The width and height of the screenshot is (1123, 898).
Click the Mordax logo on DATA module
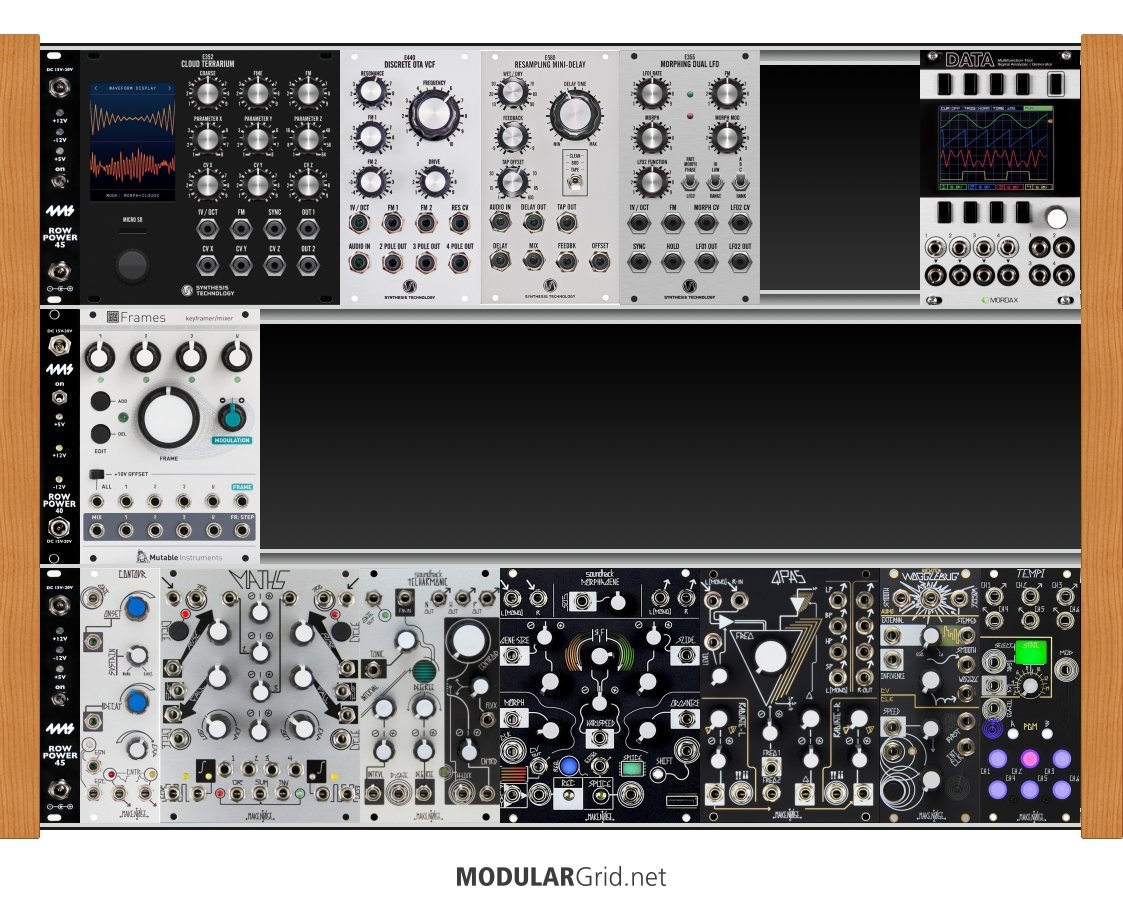click(x=1000, y=300)
